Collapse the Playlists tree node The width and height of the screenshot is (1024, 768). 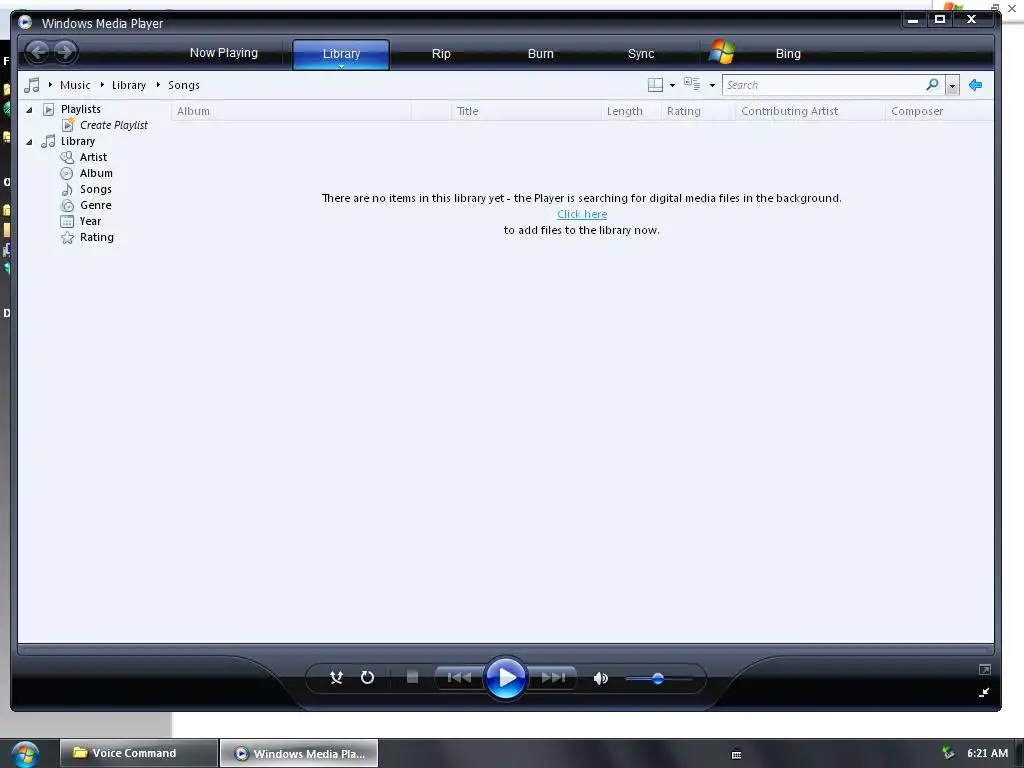(x=29, y=110)
